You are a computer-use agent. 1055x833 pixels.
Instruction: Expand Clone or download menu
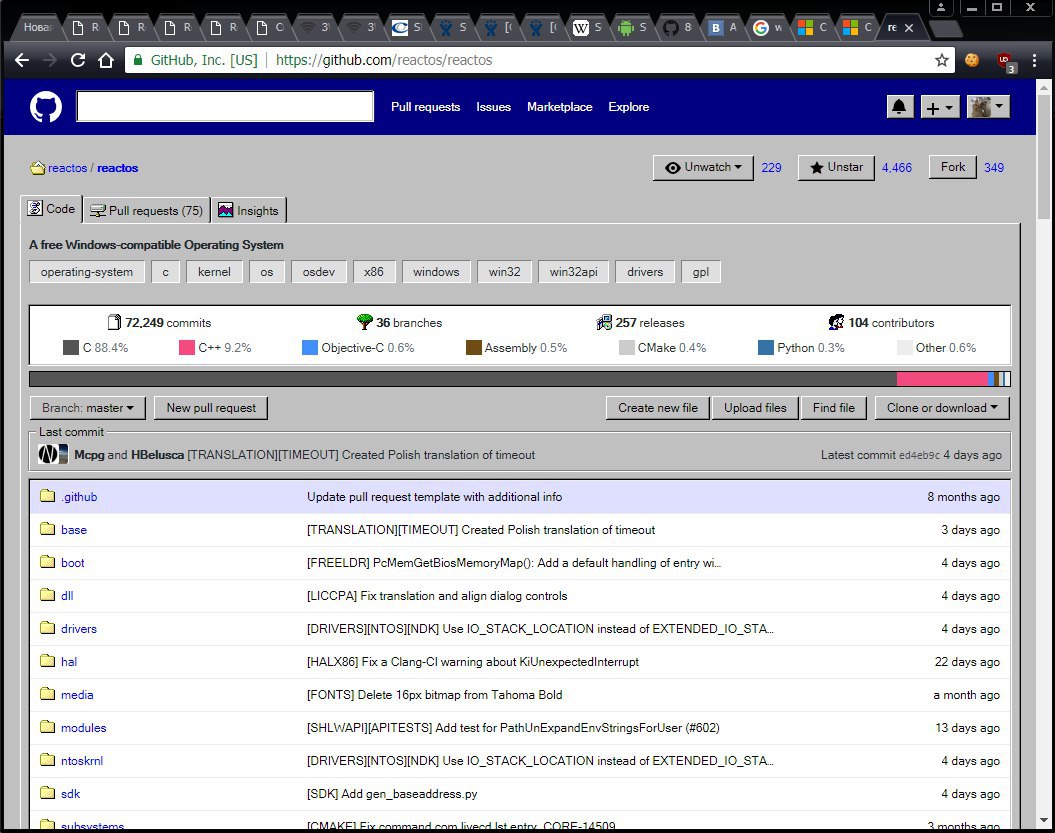click(x=942, y=408)
